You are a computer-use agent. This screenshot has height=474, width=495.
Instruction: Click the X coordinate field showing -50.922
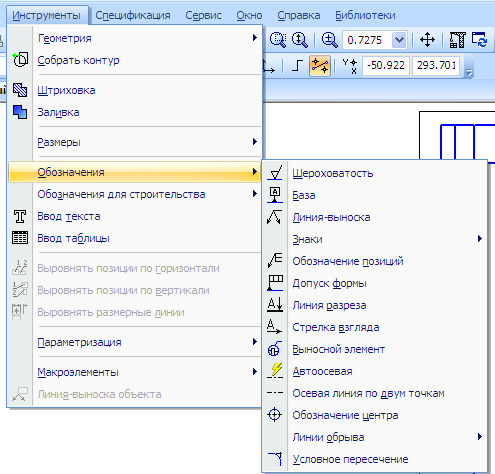point(386,65)
